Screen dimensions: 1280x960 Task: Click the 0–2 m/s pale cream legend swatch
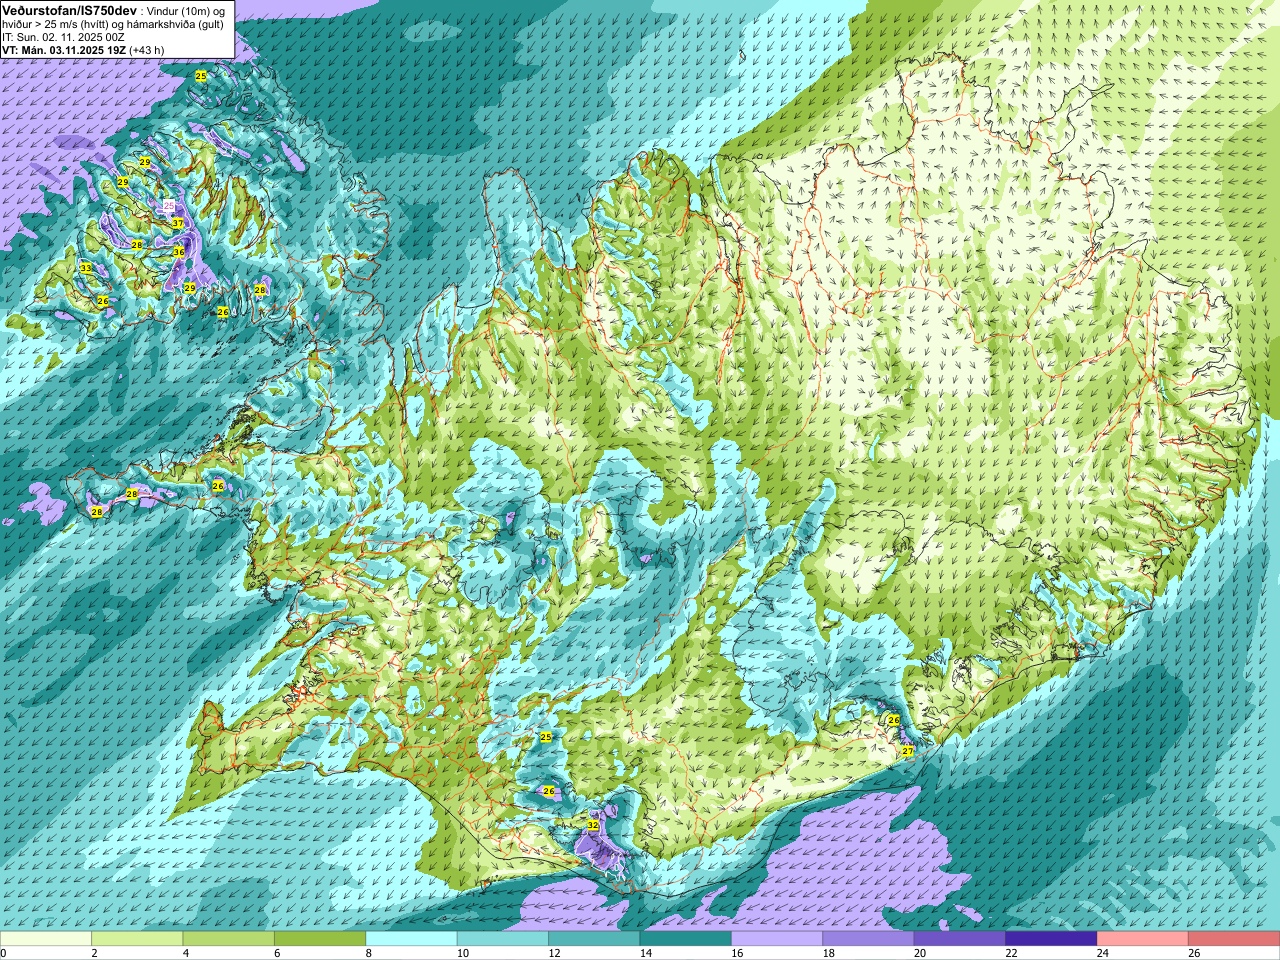(46, 939)
